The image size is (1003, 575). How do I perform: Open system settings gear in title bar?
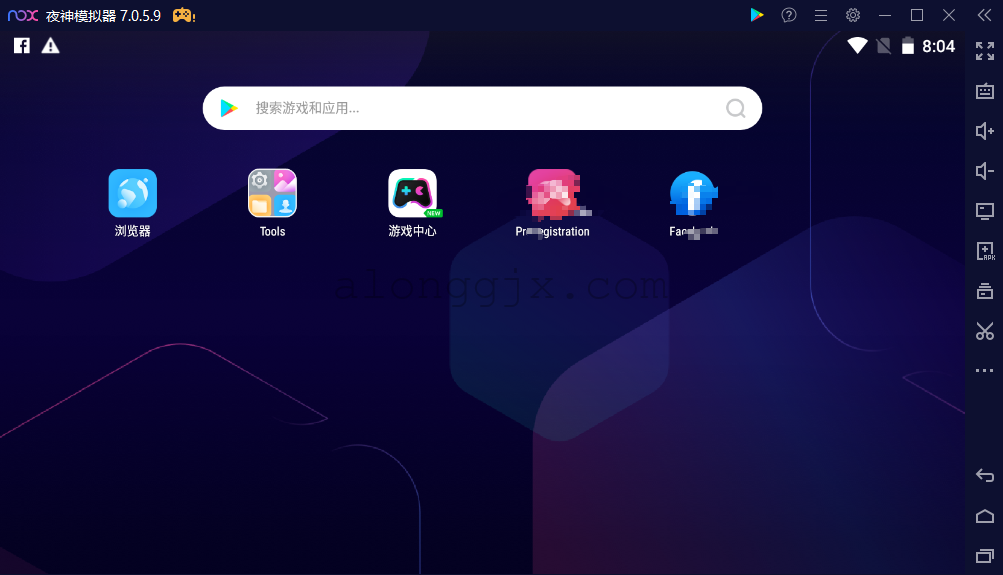pos(853,15)
